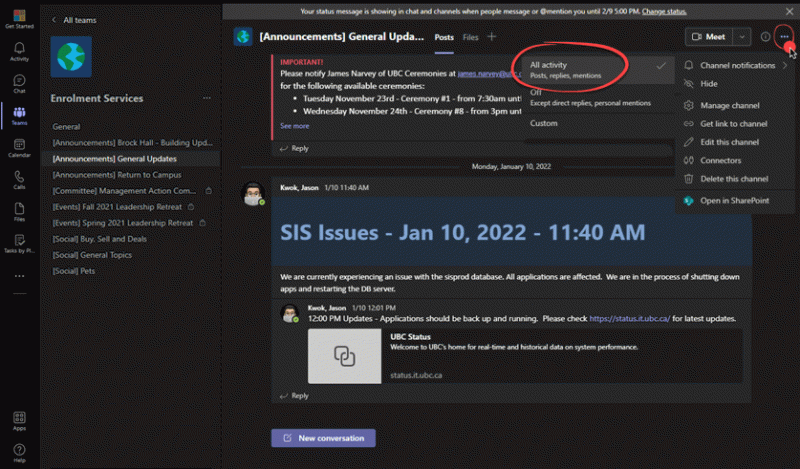Open Help at bottom of sidebar
This screenshot has width=800, height=469.
[19, 453]
